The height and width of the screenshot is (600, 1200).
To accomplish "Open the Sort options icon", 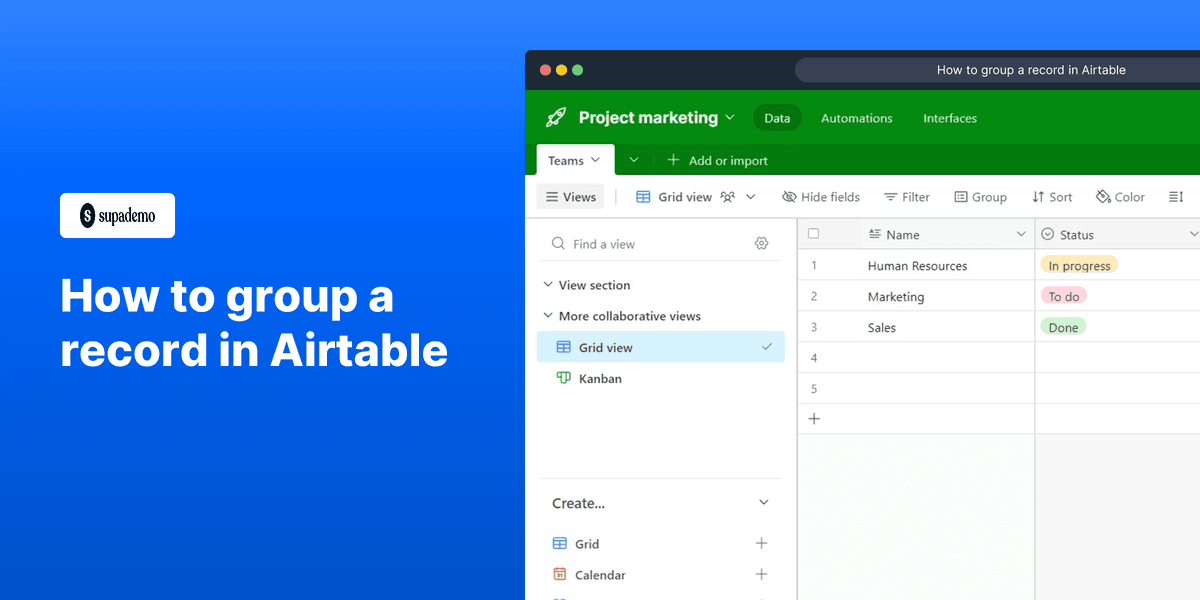I will (1037, 197).
